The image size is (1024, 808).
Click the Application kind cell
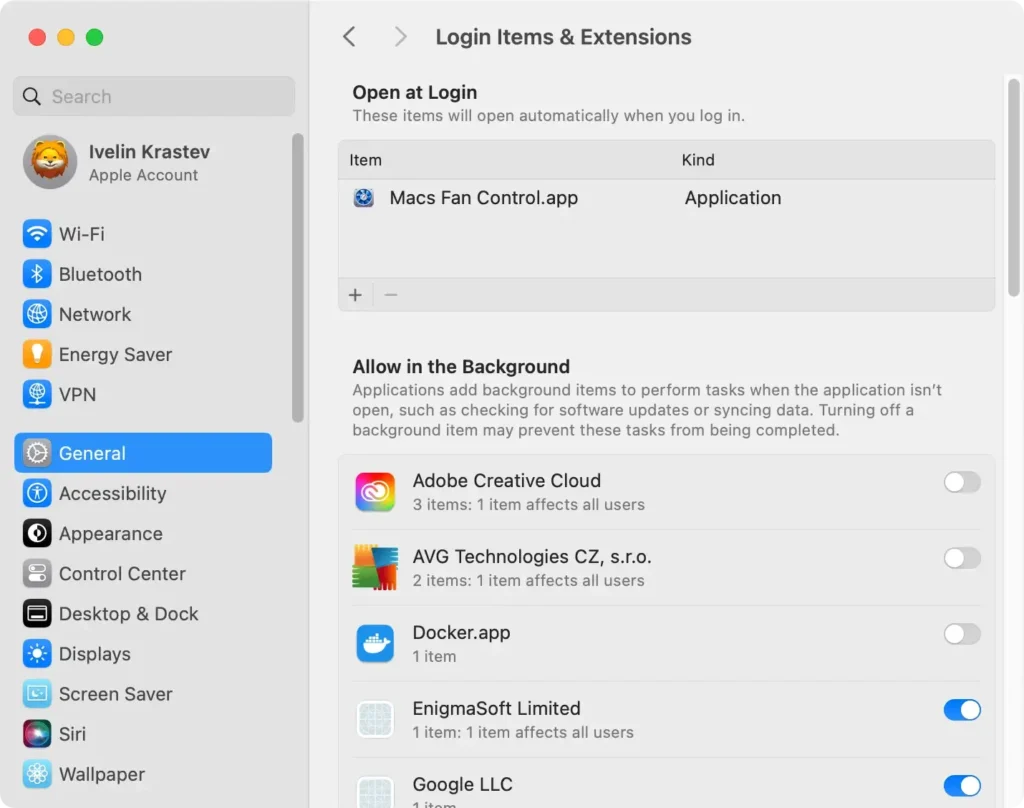[x=733, y=197]
